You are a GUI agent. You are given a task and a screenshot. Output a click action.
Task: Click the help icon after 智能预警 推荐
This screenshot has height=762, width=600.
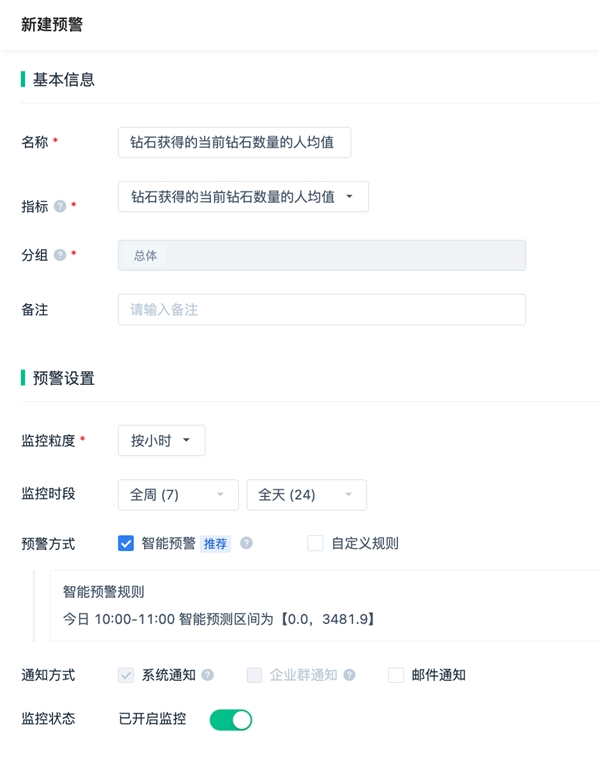click(x=246, y=543)
